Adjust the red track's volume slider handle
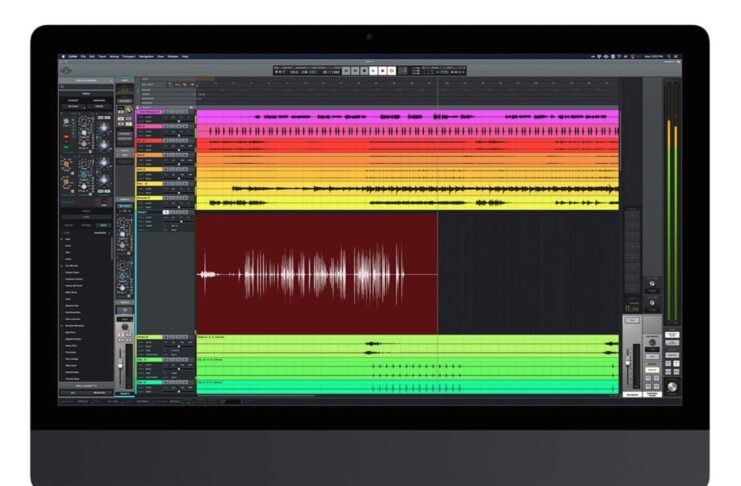The width and height of the screenshot is (741, 486). point(179,149)
